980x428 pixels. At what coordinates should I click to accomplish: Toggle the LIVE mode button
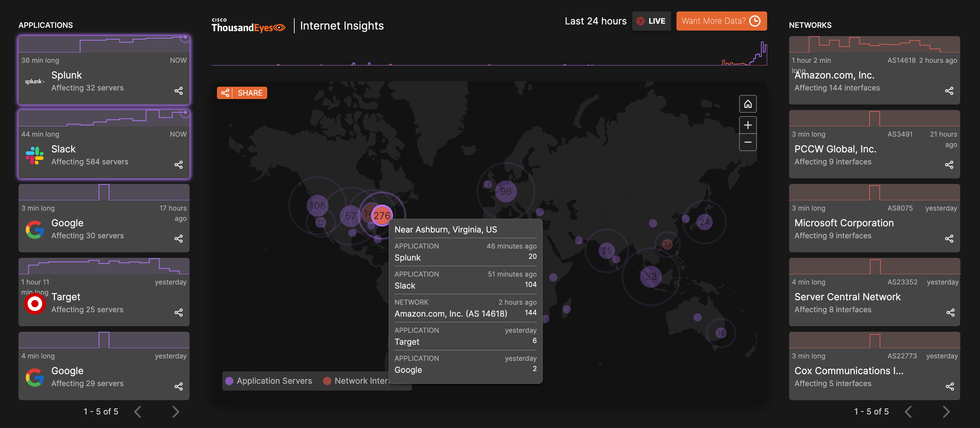pyautogui.click(x=652, y=21)
